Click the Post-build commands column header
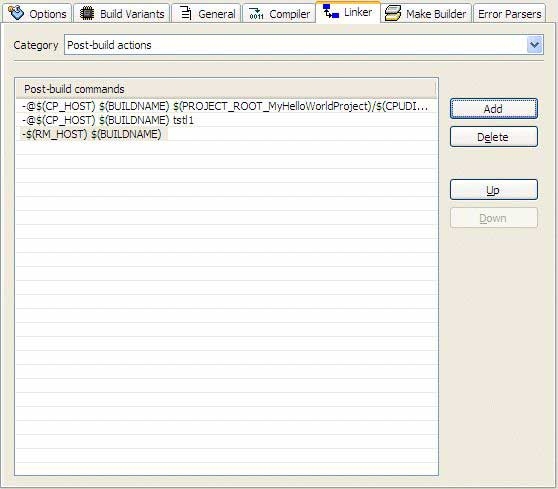 [x=226, y=89]
